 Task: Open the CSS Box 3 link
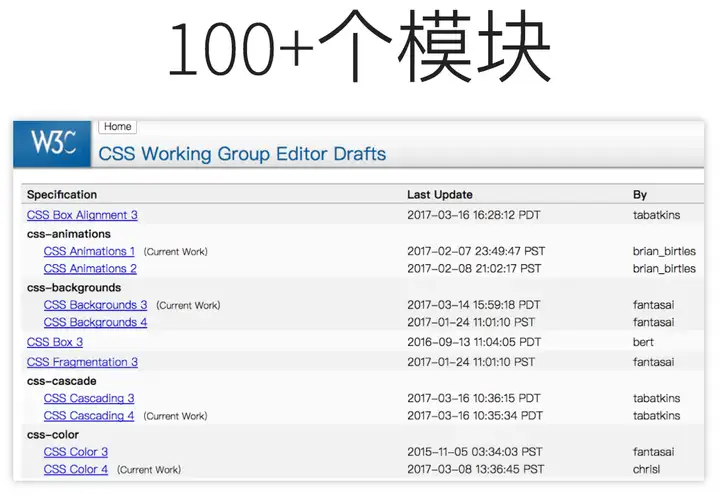[x=55, y=342]
